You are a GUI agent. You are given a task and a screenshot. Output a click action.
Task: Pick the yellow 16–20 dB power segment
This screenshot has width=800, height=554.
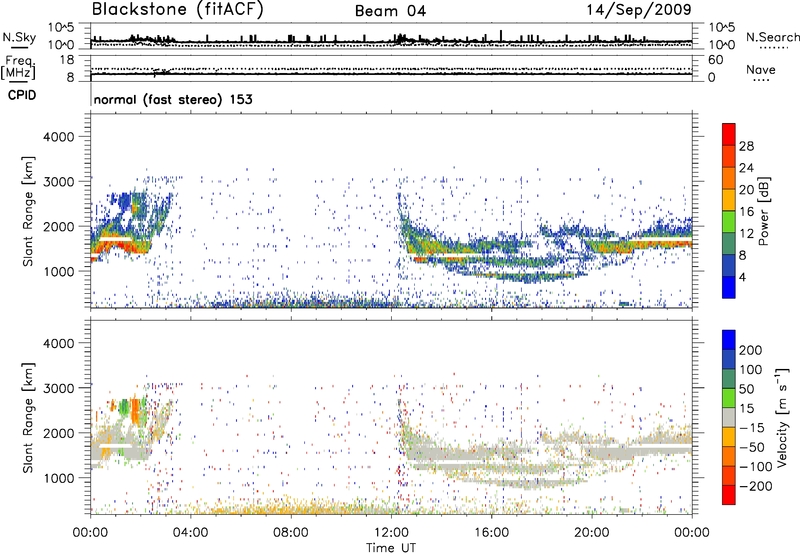pyautogui.click(x=729, y=200)
